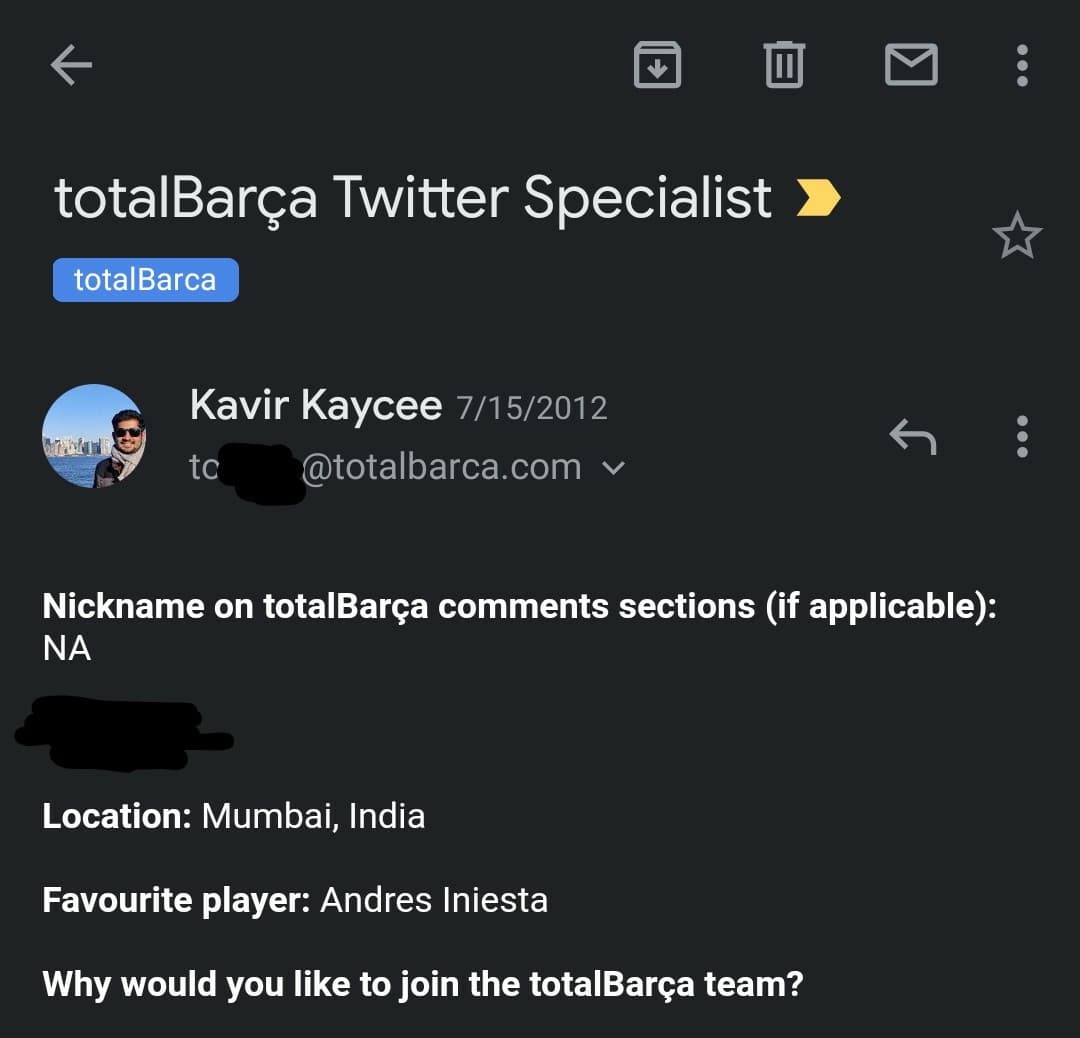The height and width of the screenshot is (1038, 1080).
Task: Tap the 'Why would you like to join' question
Action: click(422, 984)
